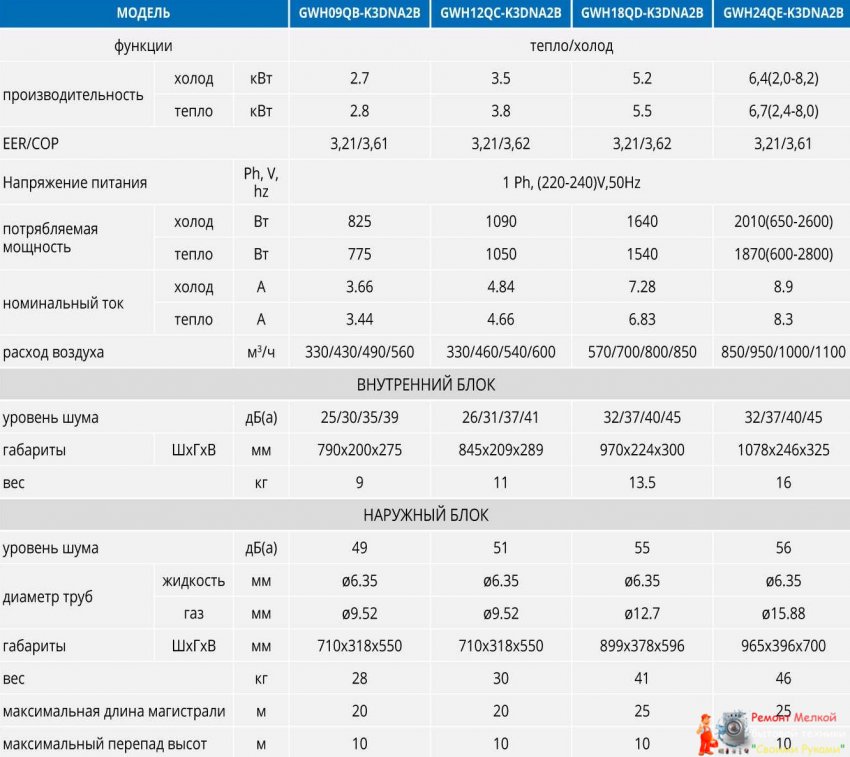Click the МОДЕЛЬ header cell

(x=143, y=13)
